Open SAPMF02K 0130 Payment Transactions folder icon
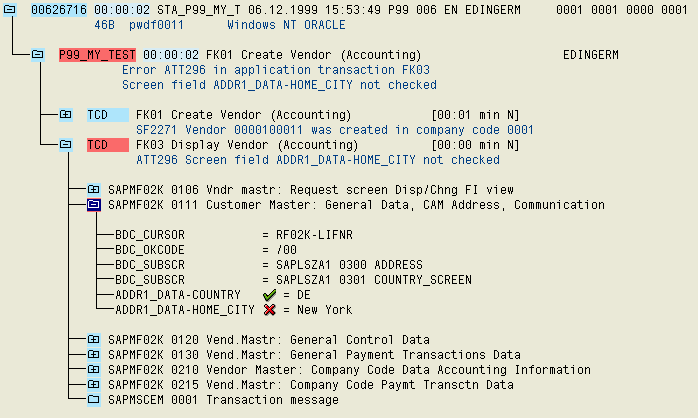The image size is (698, 418). [93, 355]
